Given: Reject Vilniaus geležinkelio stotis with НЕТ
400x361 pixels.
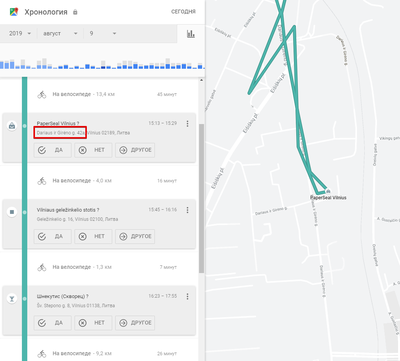Looking at the screenshot, I should tap(93, 236).
